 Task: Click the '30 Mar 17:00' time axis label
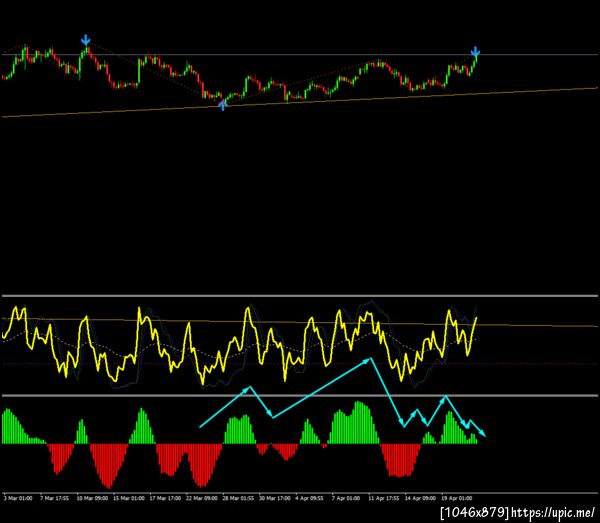point(275,498)
